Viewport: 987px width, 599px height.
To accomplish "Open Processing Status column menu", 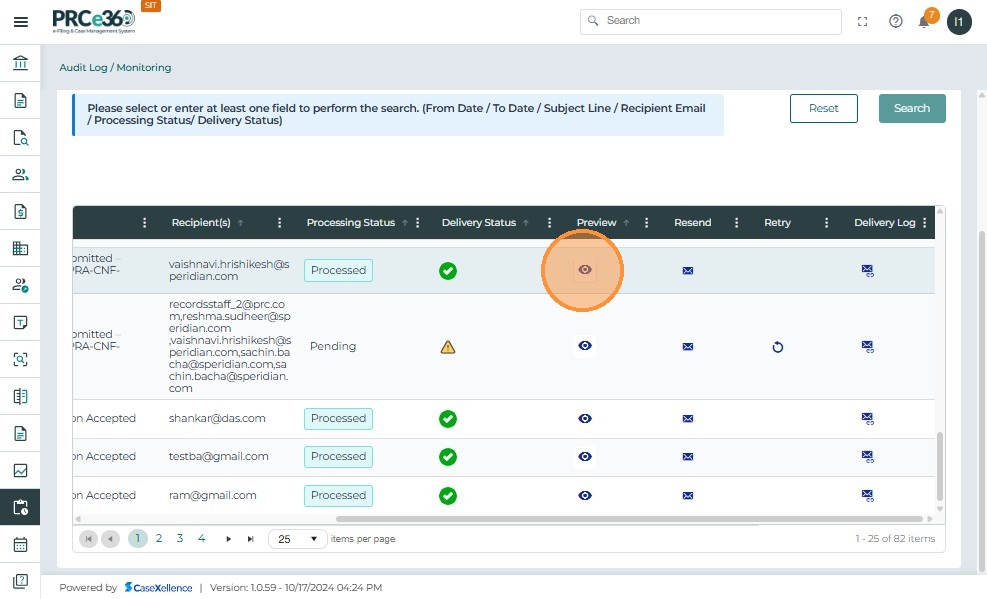I will click(x=418, y=223).
